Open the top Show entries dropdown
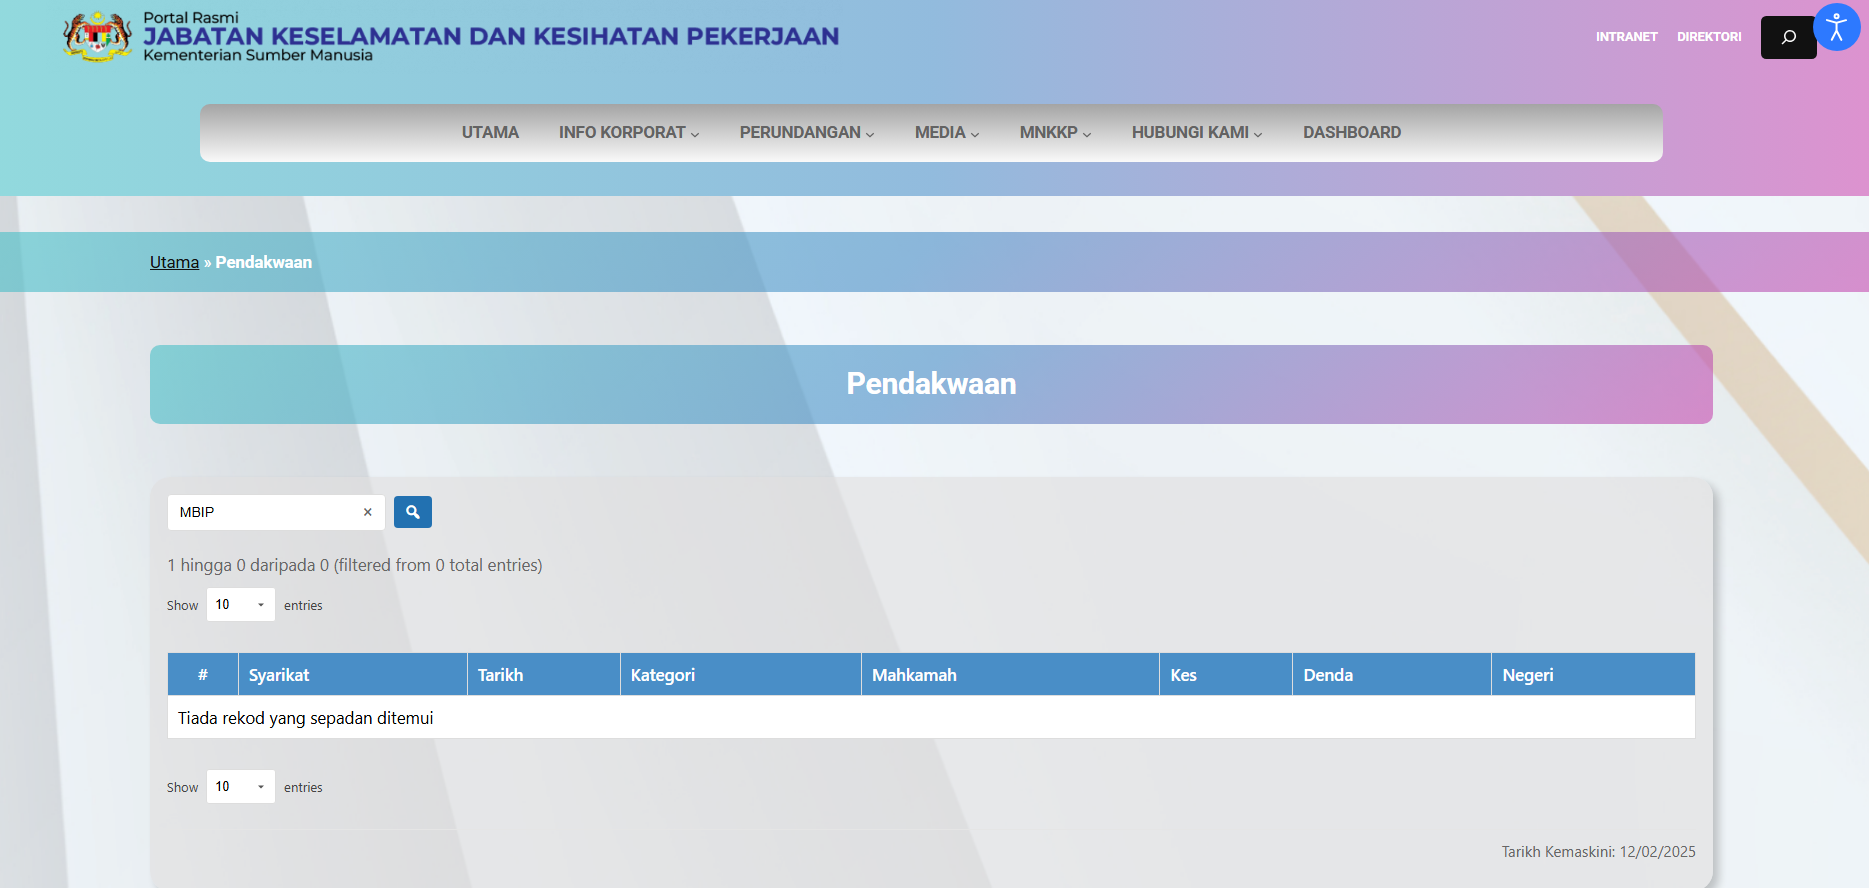 click(x=240, y=605)
